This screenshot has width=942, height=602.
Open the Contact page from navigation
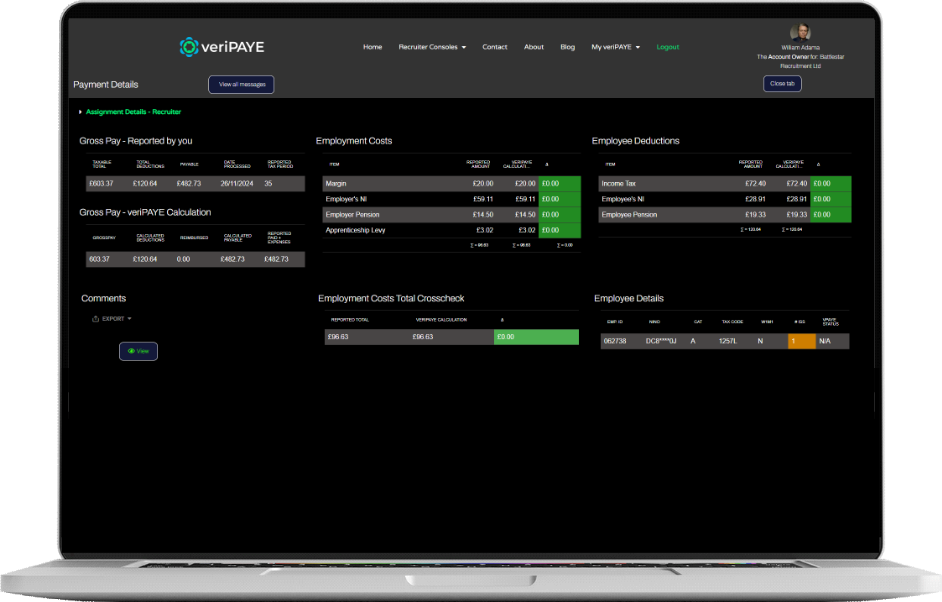tap(494, 47)
